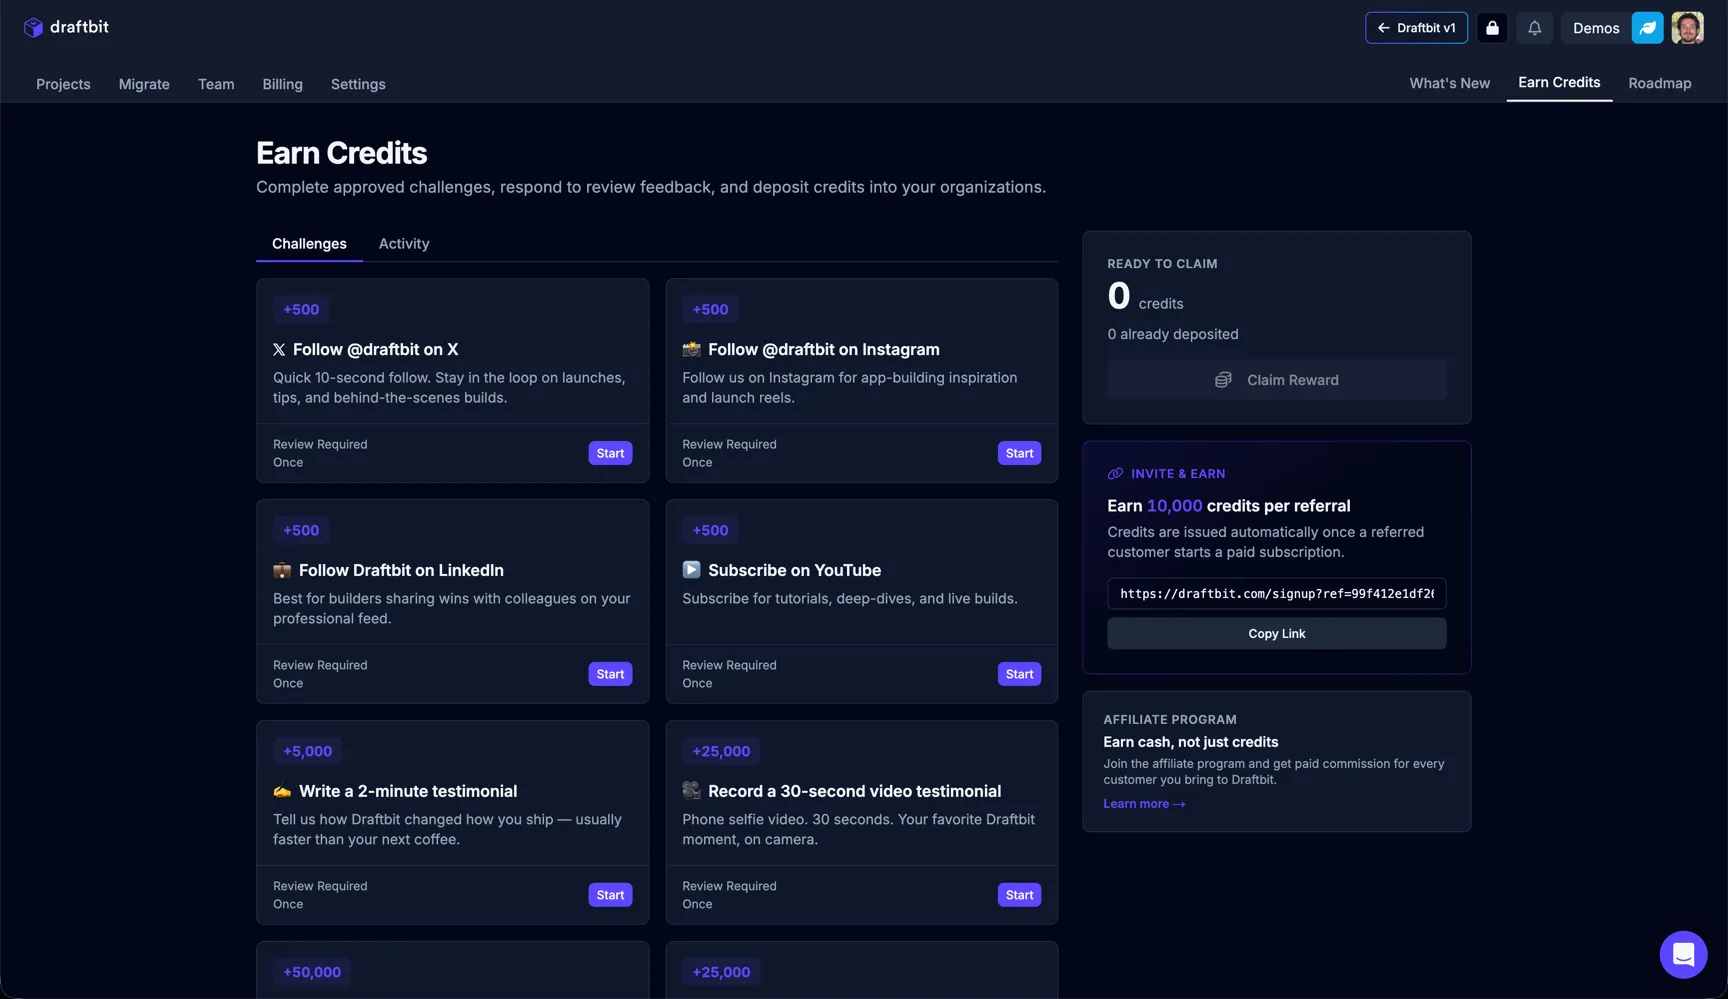The width and height of the screenshot is (1728, 999).
Task: Click the +50,000 credits badge
Action: click(312, 972)
